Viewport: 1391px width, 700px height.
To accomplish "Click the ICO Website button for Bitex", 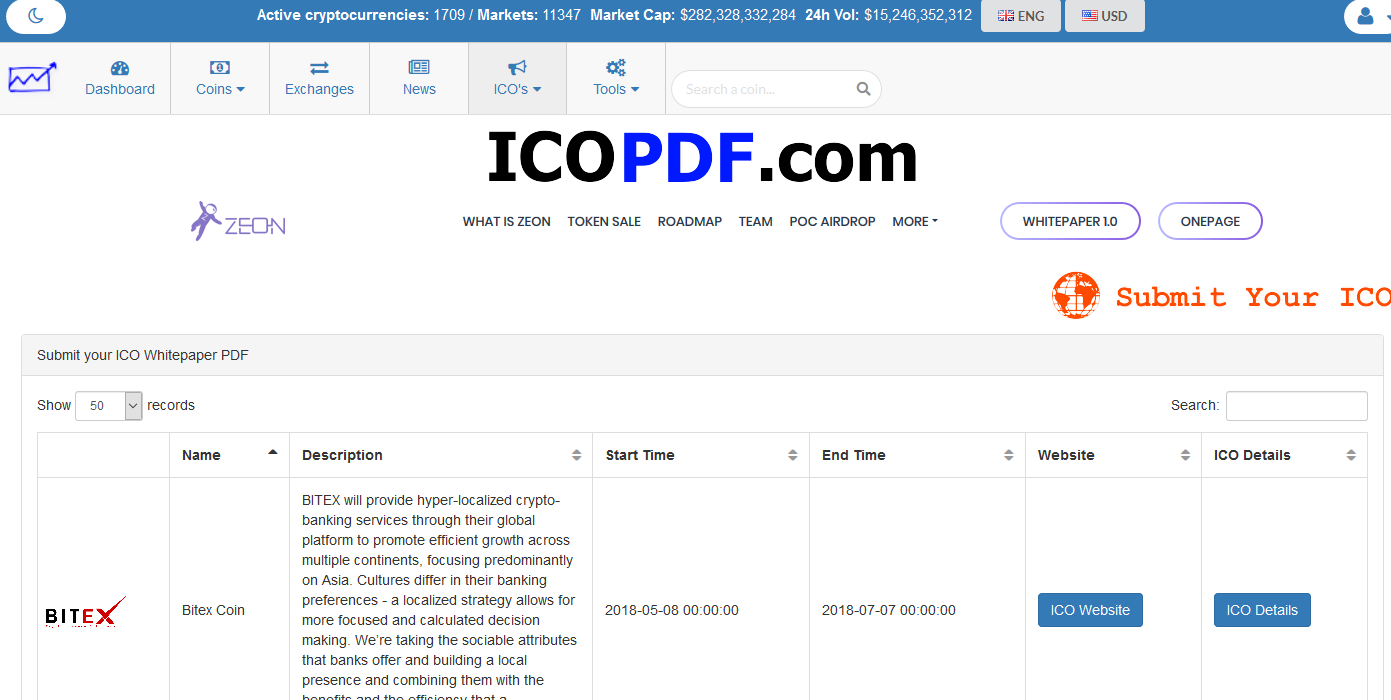I will tap(1090, 610).
